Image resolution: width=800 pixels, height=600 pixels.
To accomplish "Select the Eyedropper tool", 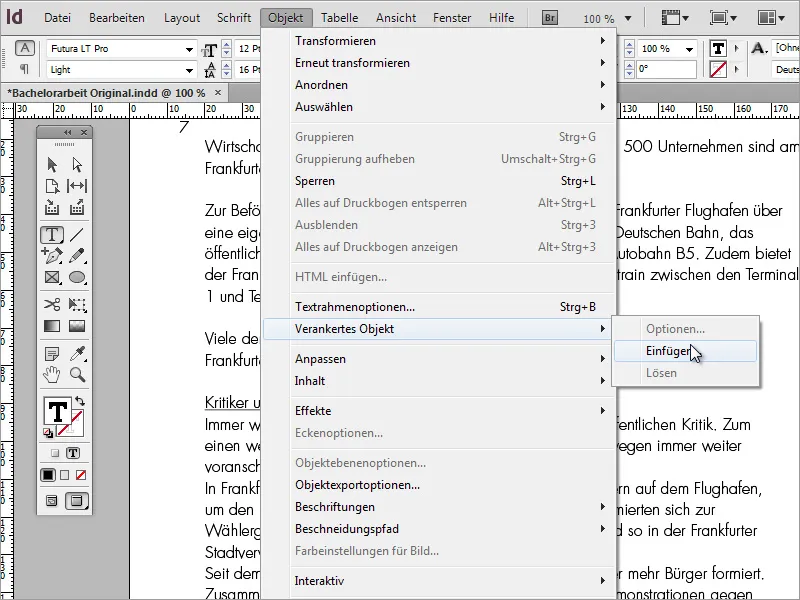I will [x=77, y=353].
